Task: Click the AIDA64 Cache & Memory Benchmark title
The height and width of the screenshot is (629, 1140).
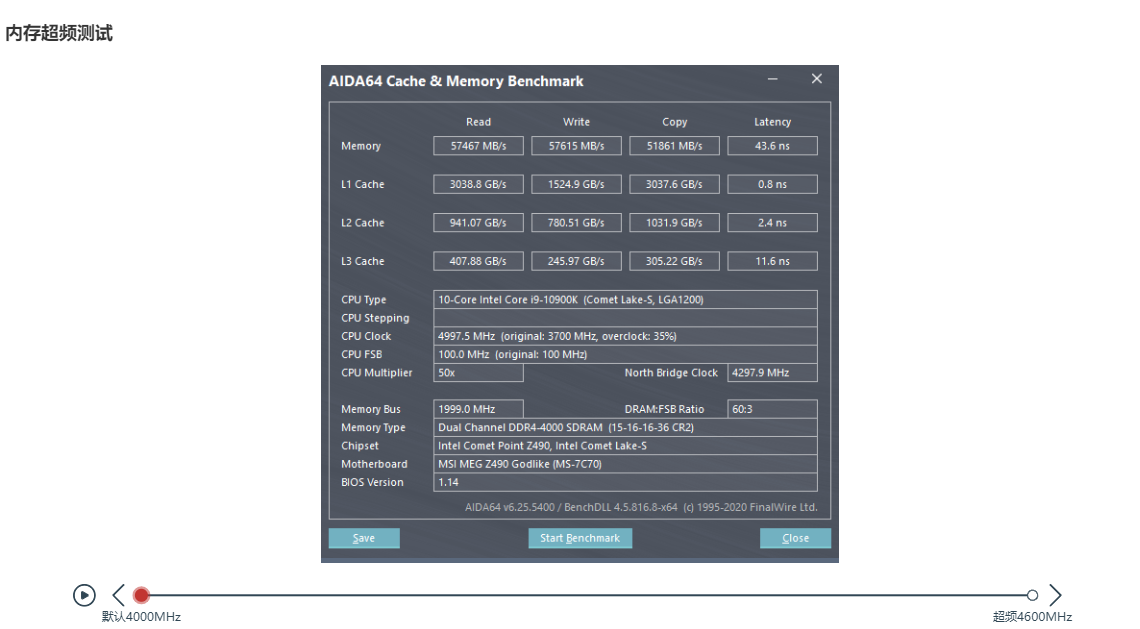Action: click(456, 81)
